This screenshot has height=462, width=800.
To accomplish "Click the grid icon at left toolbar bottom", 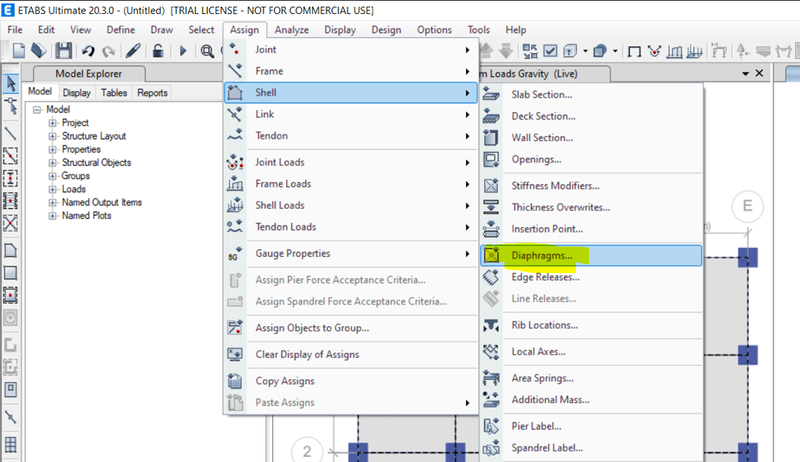I will [x=10, y=445].
